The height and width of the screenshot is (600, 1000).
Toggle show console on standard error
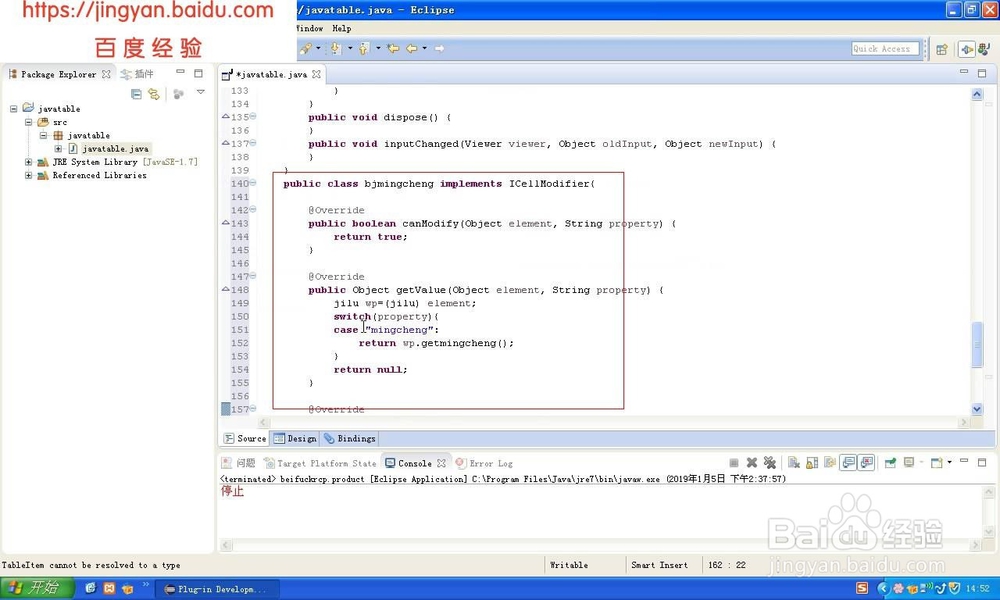click(x=867, y=463)
